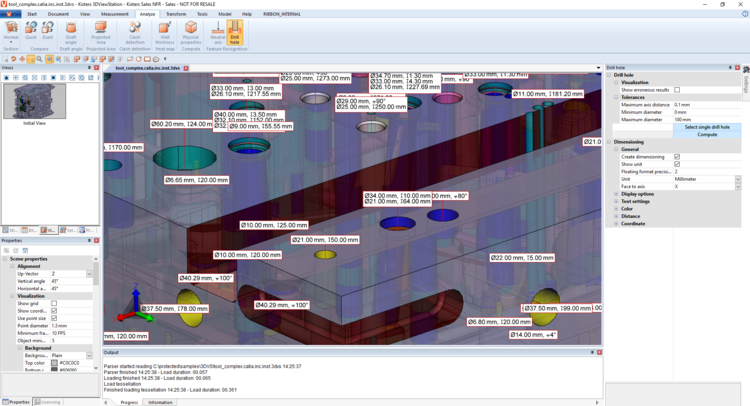Select the Initial View thumbnail
The image size is (750, 406).
[x=34, y=101]
